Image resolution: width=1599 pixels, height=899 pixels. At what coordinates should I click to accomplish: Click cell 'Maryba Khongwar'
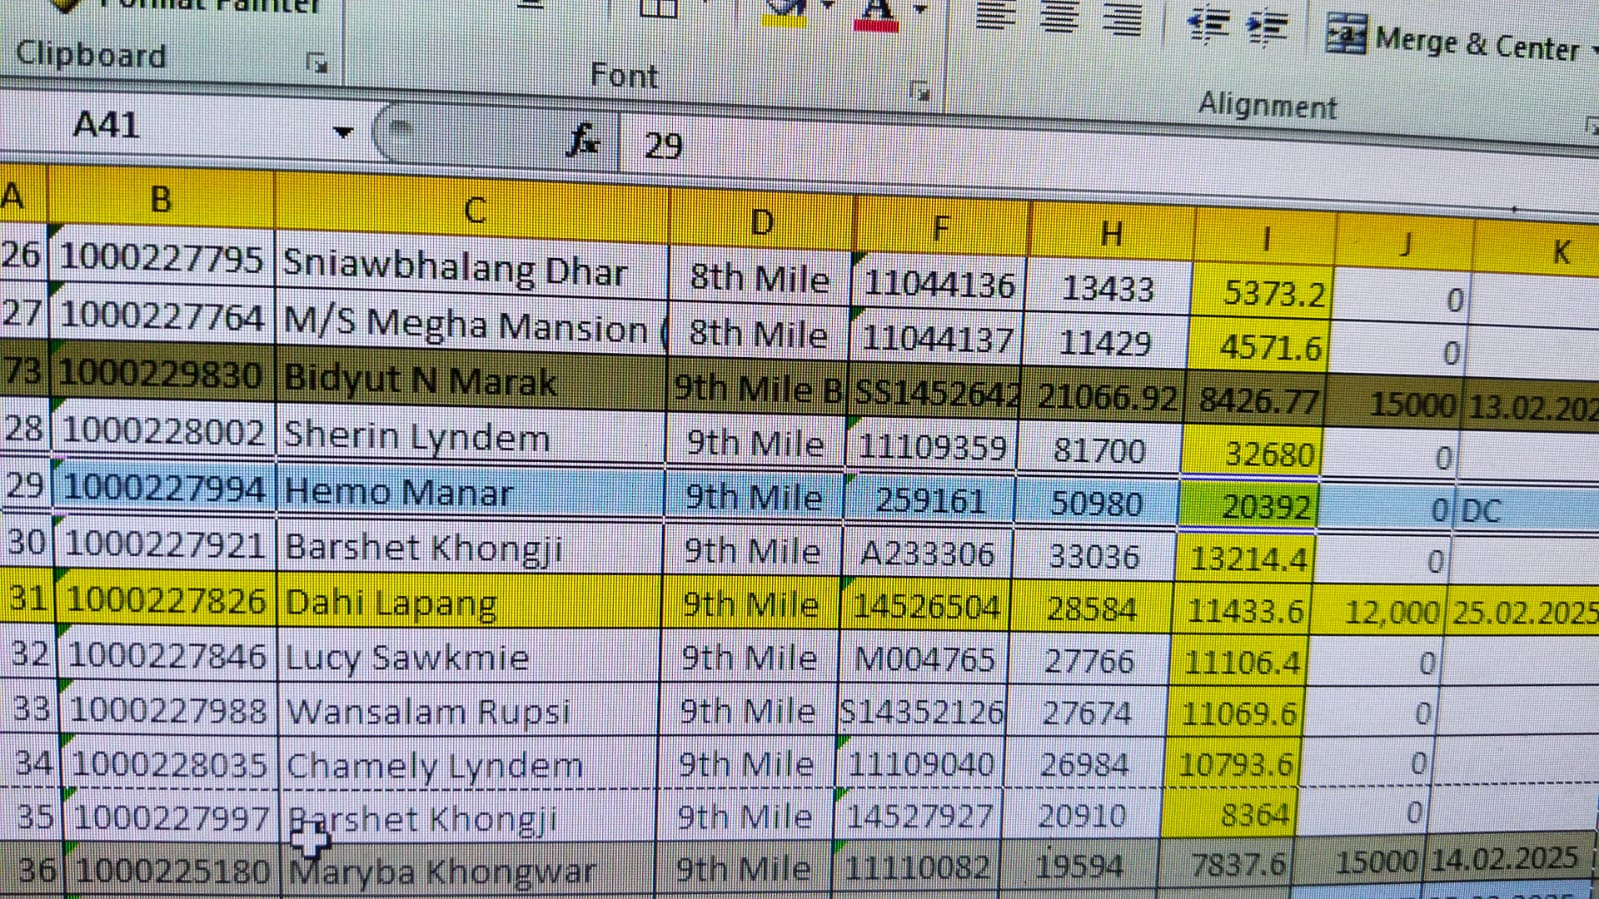(468, 871)
